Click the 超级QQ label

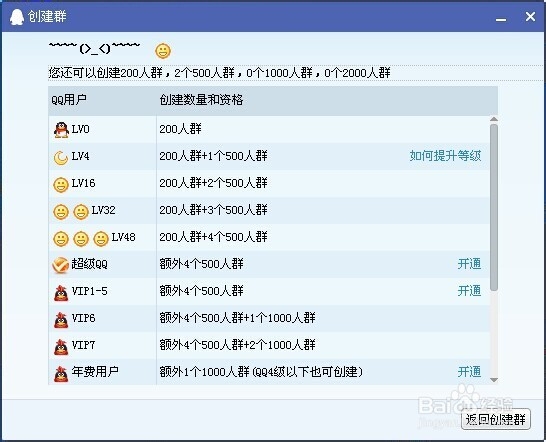[x=89, y=264]
